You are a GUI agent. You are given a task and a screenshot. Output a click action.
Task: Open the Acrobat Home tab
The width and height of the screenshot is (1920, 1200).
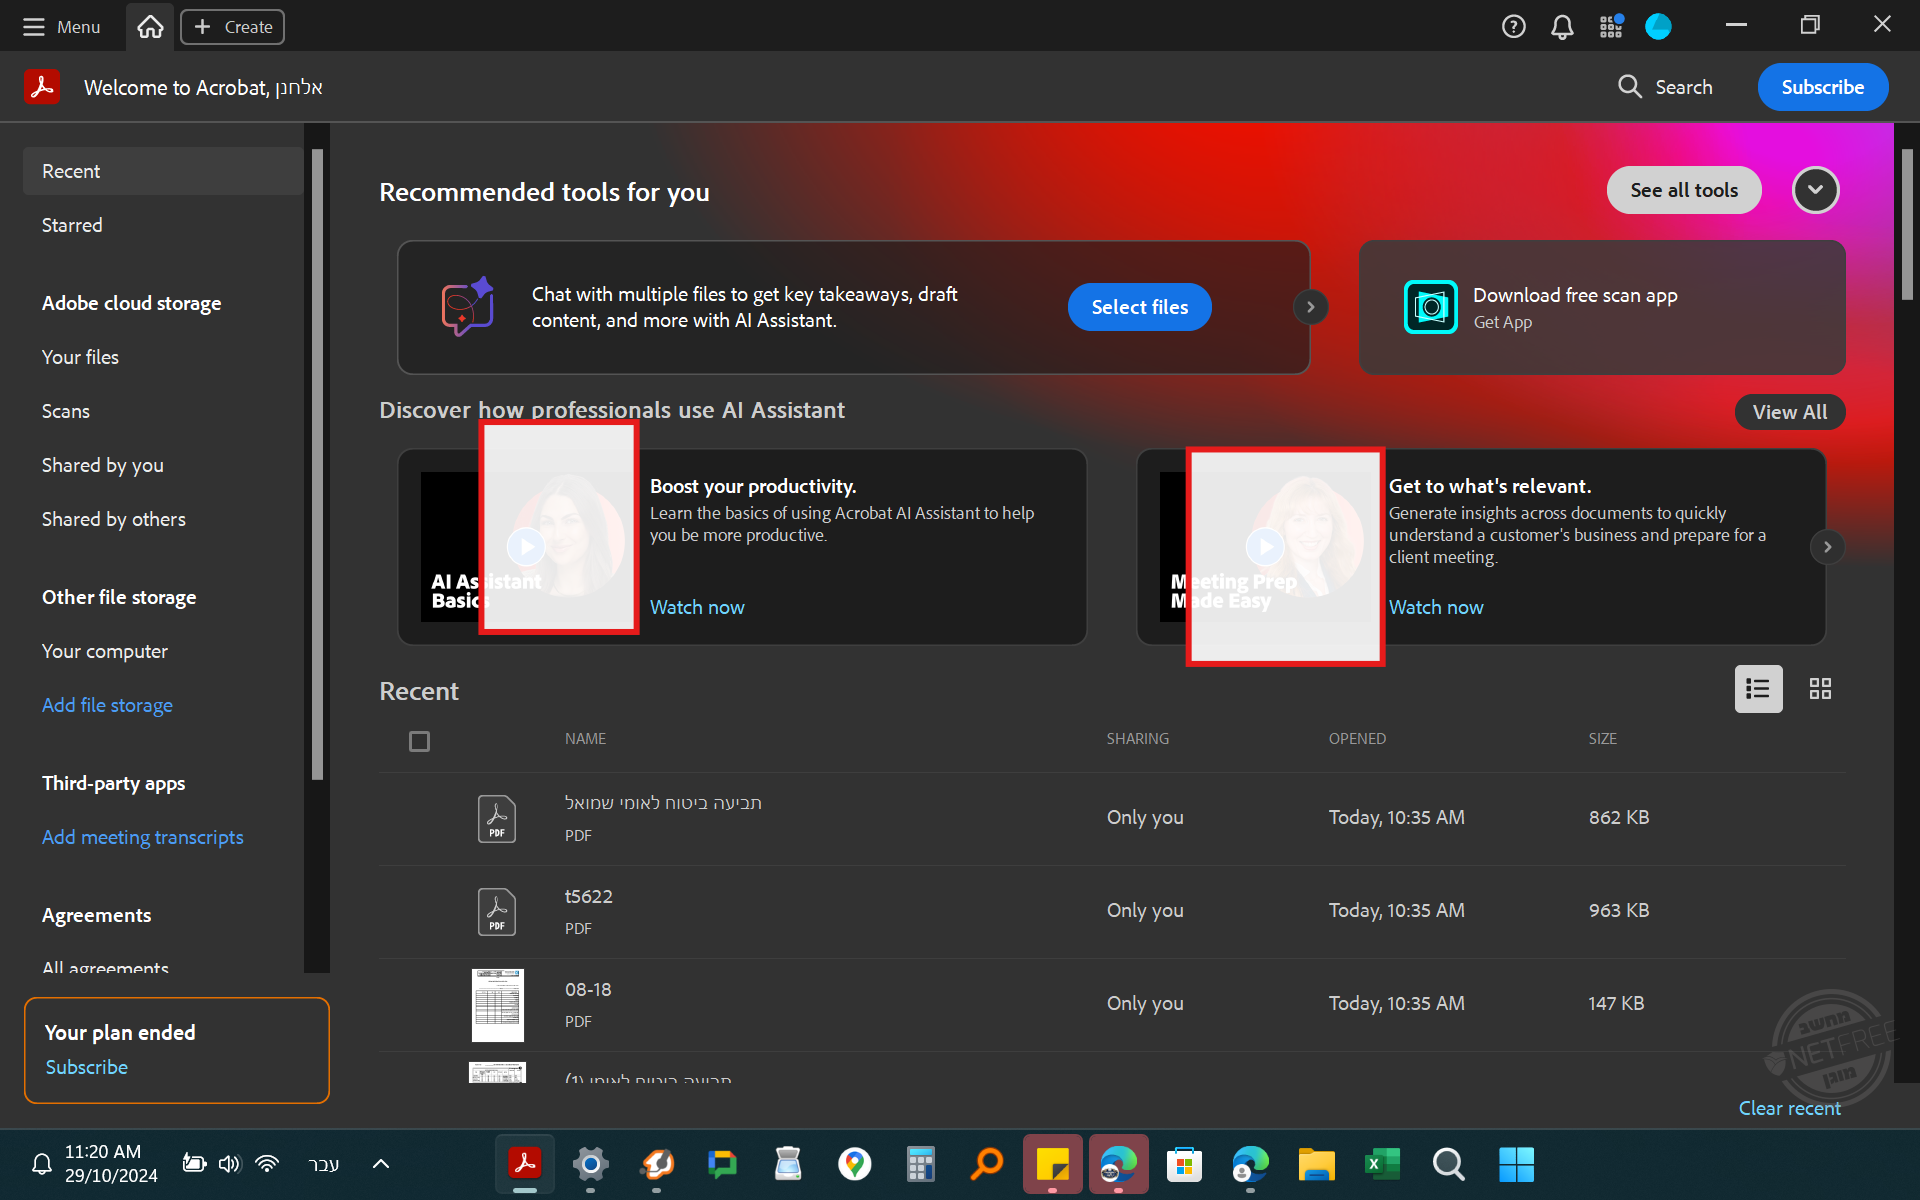pyautogui.click(x=150, y=27)
